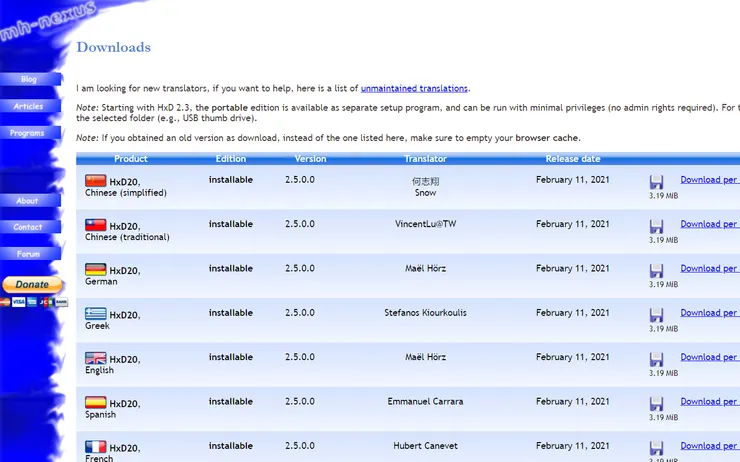Image resolution: width=740 pixels, height=462 pixels.
Task: Follow the unmaintained translations link
Action: pyautogui.click(x=414, y=88)
